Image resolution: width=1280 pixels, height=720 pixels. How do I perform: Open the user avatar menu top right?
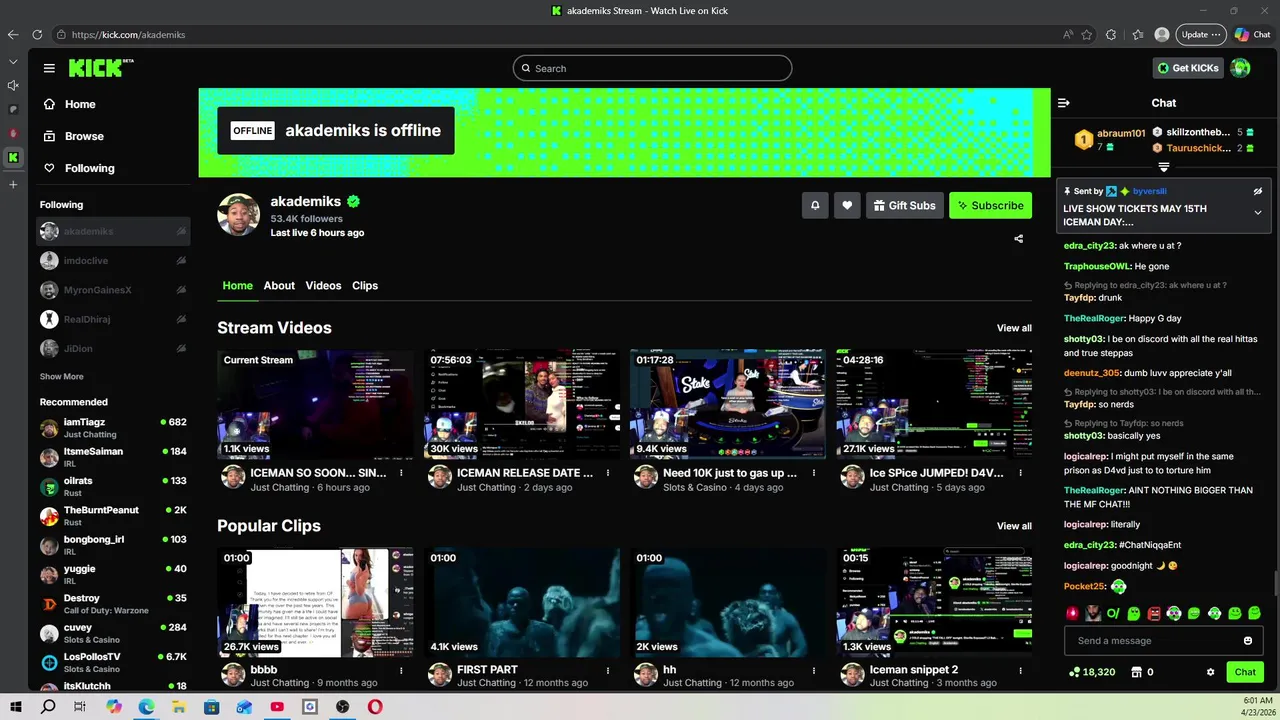(1240, 68)
